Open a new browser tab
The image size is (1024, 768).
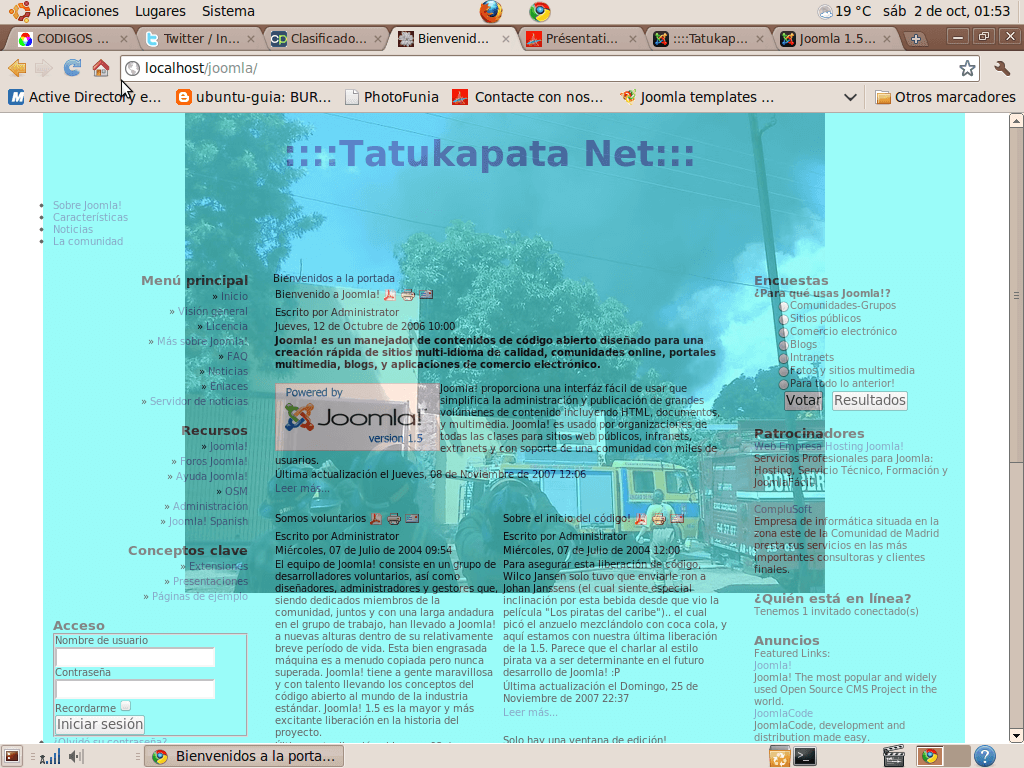(916, 39)
